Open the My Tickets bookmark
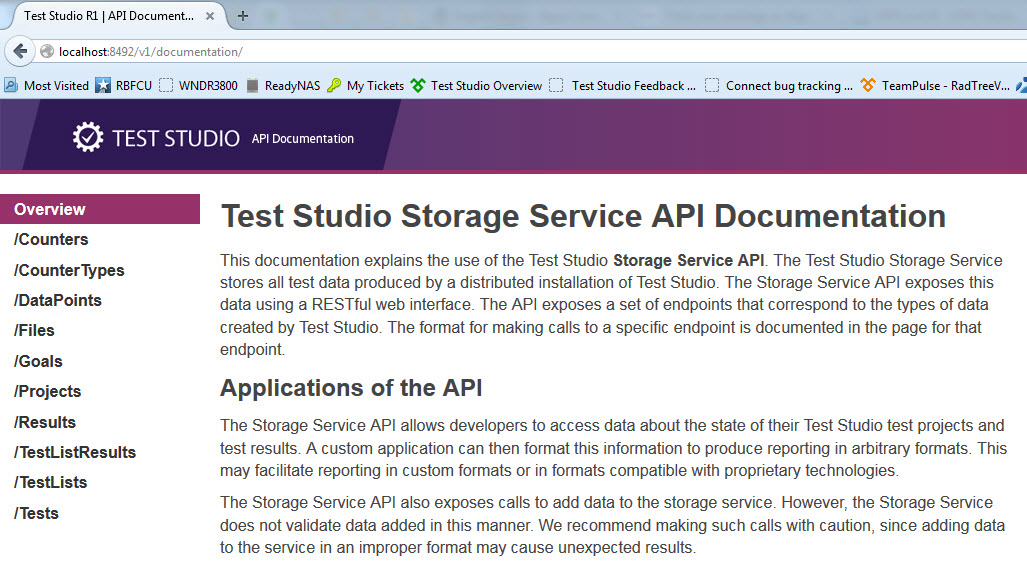 point(366,86)
